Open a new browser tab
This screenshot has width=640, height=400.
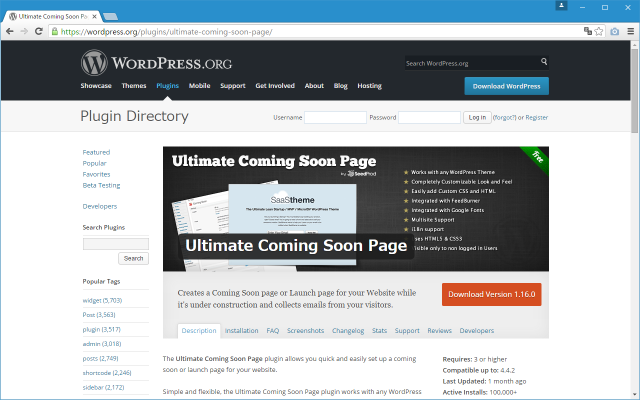coord(110,16)
